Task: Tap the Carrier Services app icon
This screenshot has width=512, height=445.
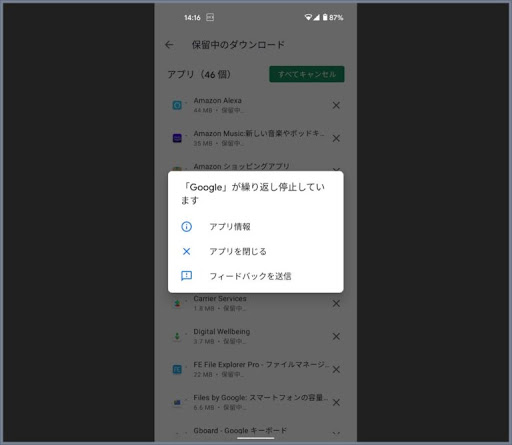Action: click(x=177, y=303)
